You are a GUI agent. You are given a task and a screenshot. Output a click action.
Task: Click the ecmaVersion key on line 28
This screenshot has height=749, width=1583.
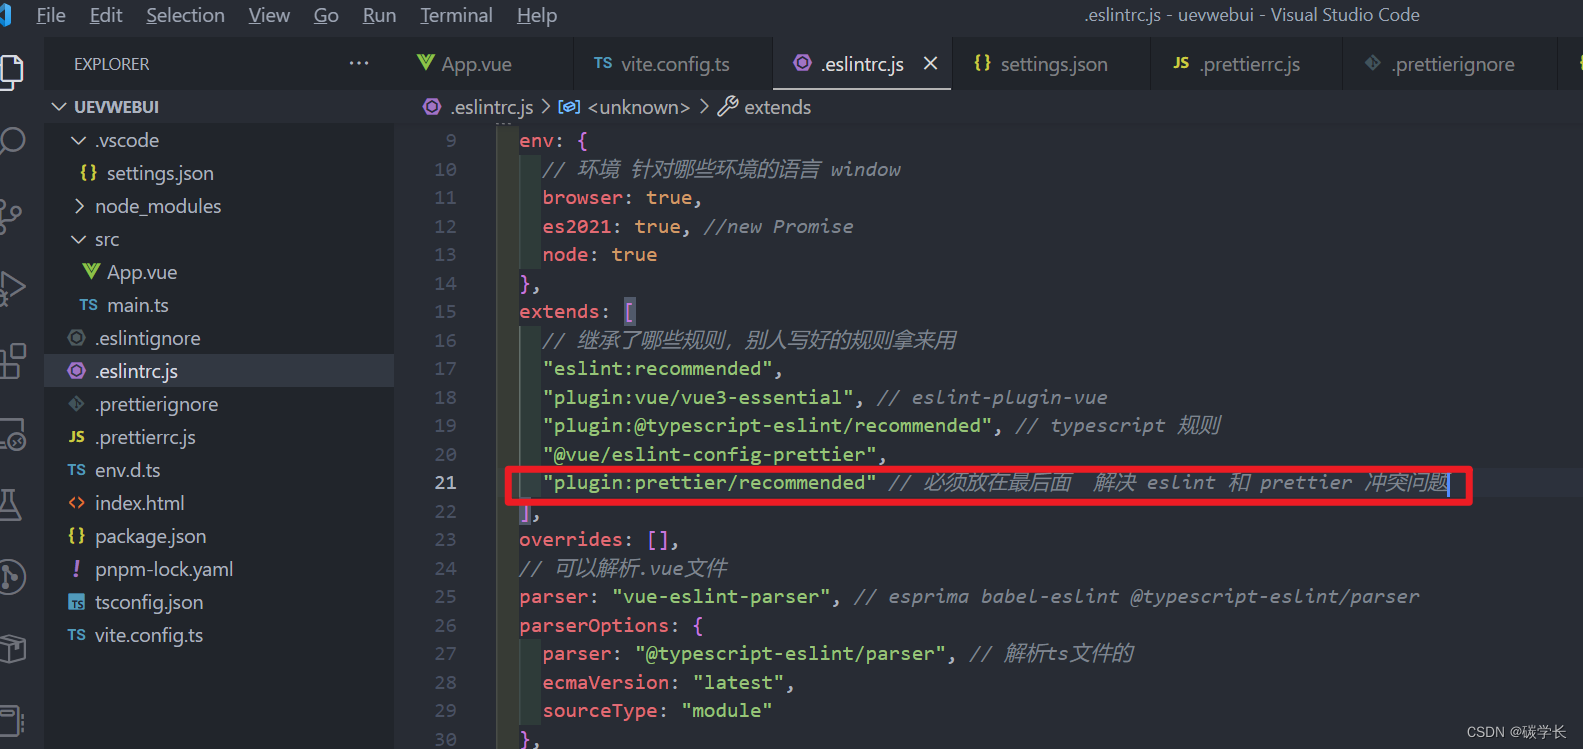click(605, 683)
